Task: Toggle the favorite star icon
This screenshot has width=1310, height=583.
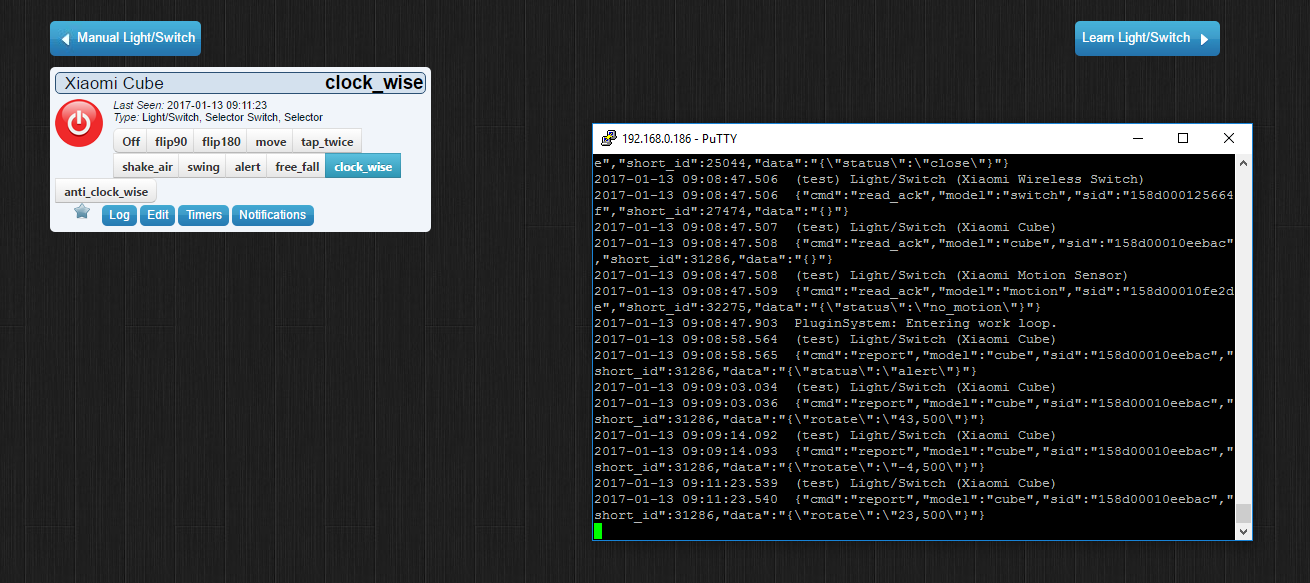Action: (x=82, y=212)
